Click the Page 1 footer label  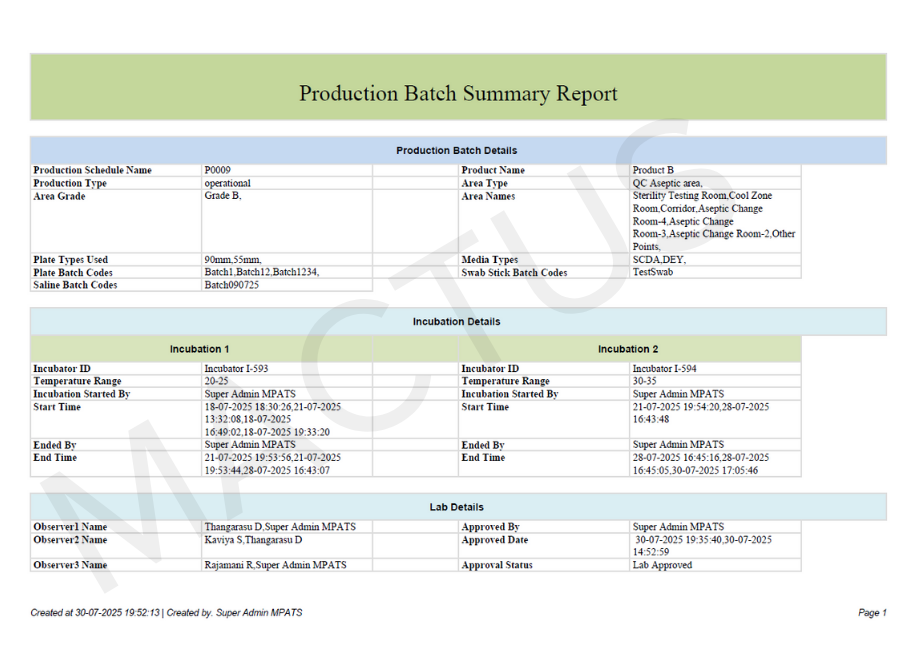(871, 612)
